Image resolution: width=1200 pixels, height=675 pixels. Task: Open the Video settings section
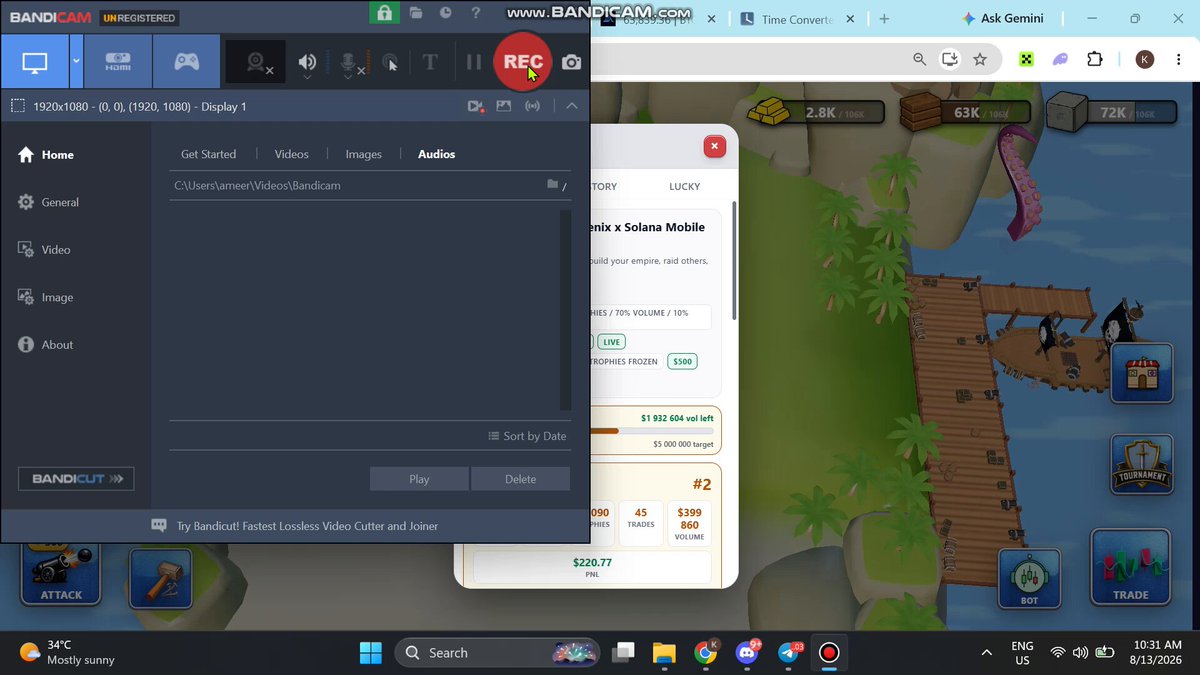[44, 250]
